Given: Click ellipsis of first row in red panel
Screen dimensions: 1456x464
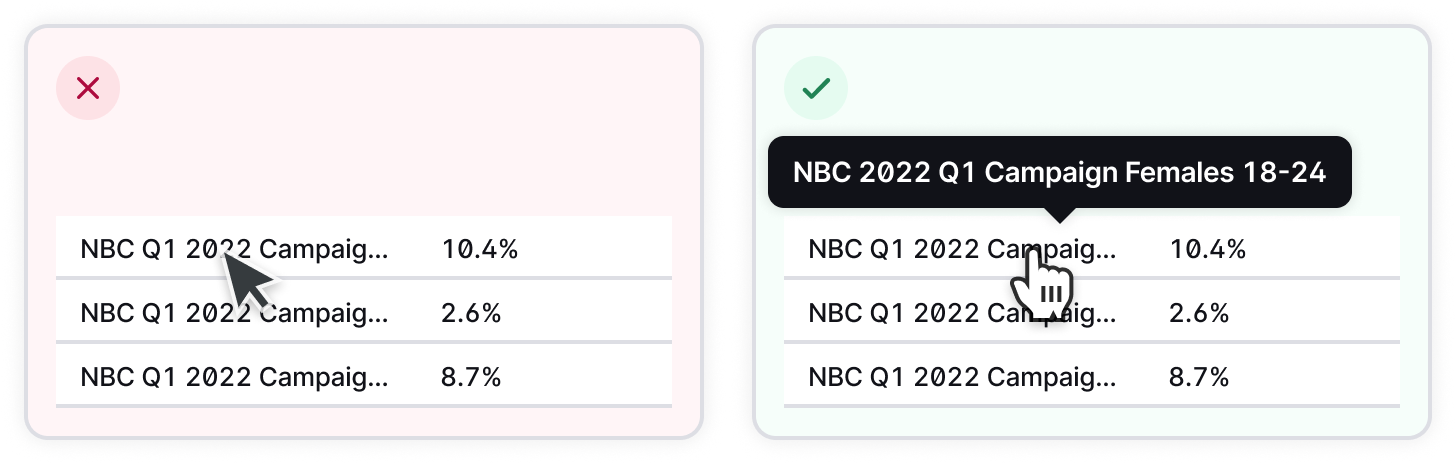Looking at the screenshot, I should 379,256.
